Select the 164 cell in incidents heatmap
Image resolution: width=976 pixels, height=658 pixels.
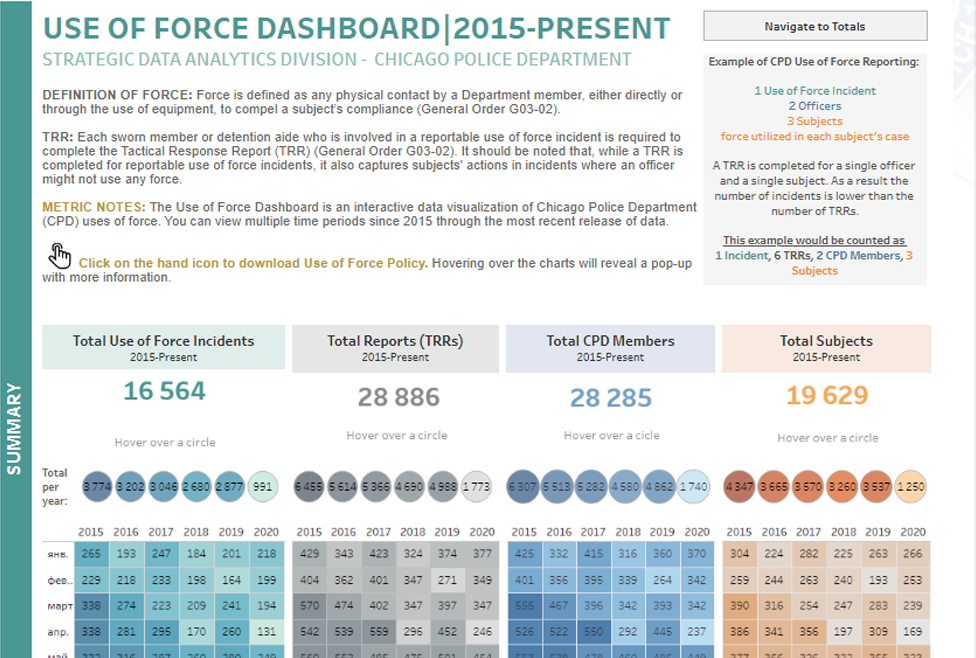232,580
